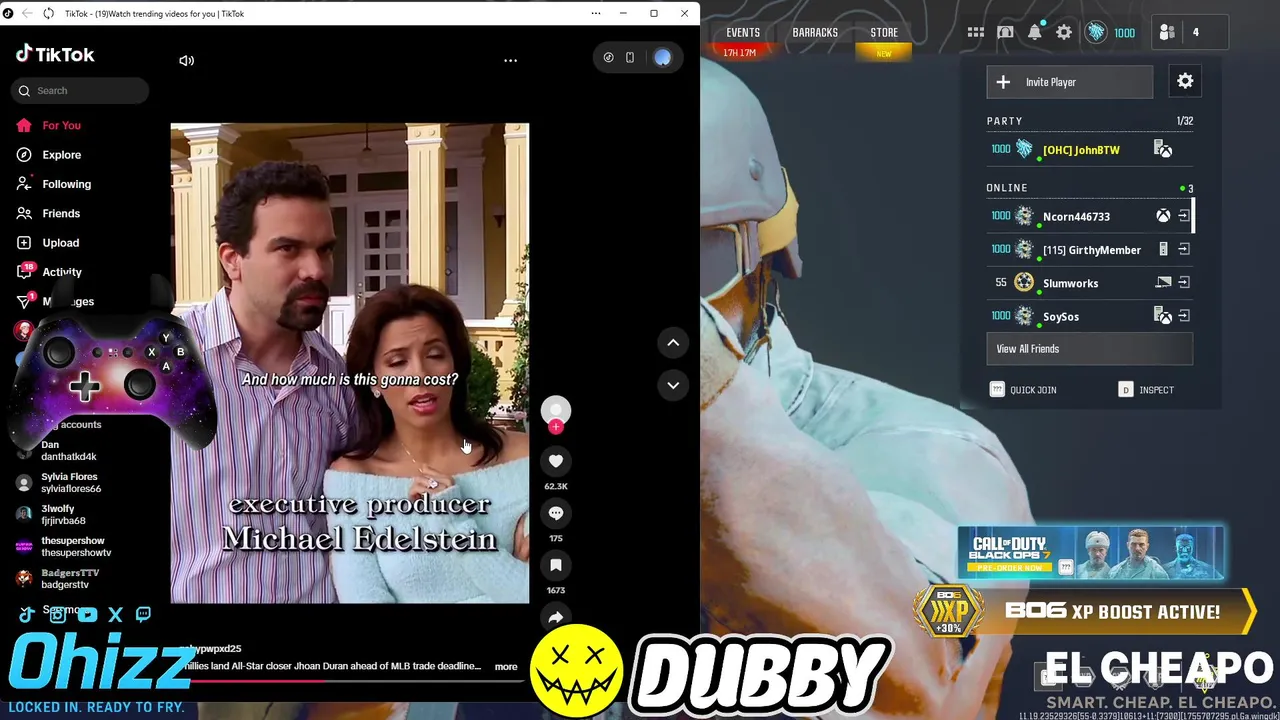Image resolution: width=1280 pixels, height=720 pixels.
Task: Like the TikTok video with heart icon
Action: pyautogui.click(x=556, y=461)
